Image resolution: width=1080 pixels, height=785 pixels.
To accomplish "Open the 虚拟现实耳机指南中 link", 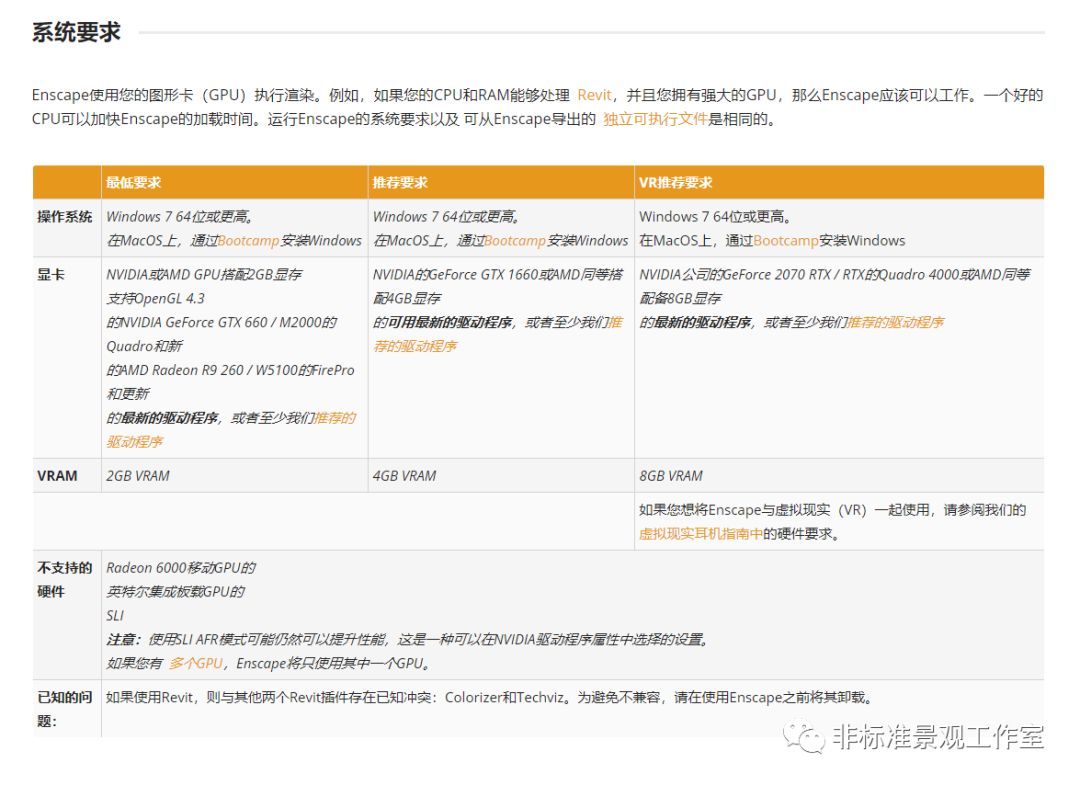I will click(700, 534).
